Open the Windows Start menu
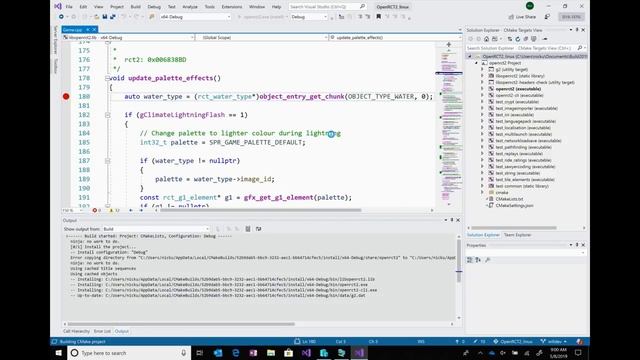640x360 pixels. [x=58, y=353]
